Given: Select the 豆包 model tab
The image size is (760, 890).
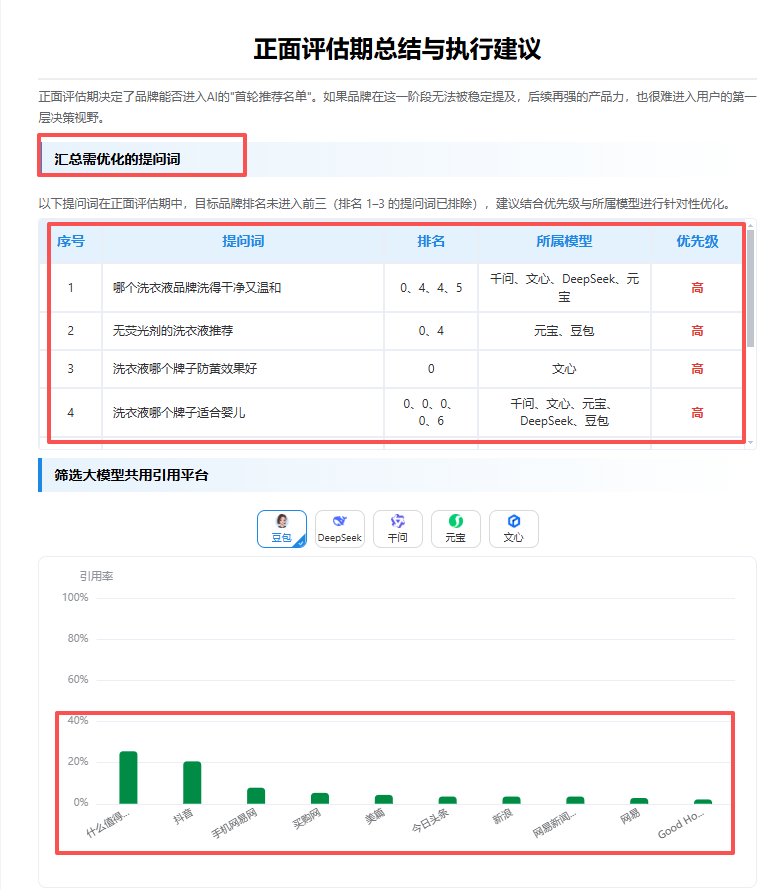Looking at the screenshot, I should click(282, 529).
